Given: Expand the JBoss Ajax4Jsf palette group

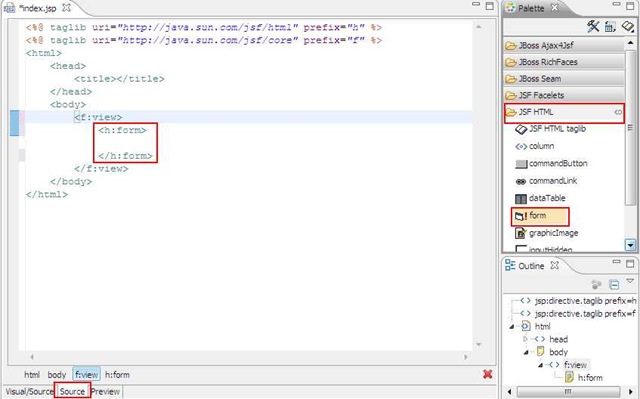Looking at the screenshot, I should [x=564, y=45].
